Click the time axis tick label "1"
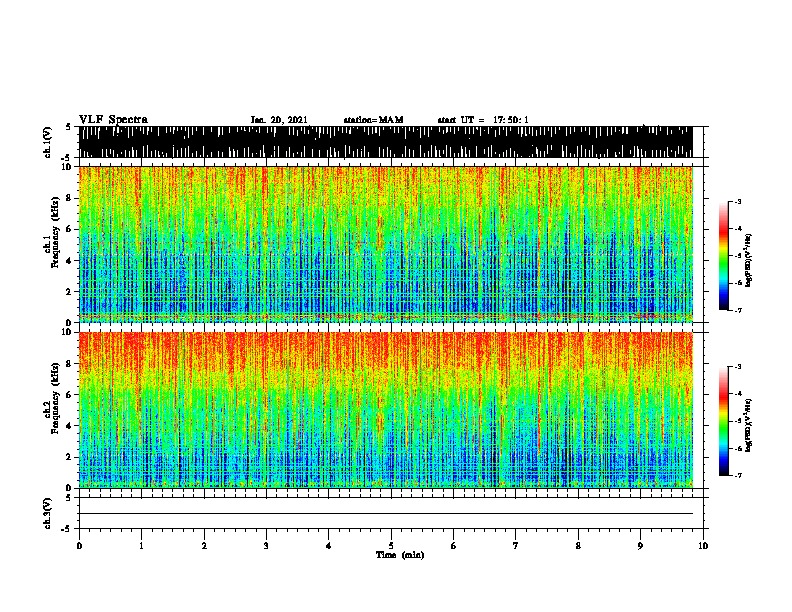The height and width of the screenshot is (612, 792). (x=141, y=546)
